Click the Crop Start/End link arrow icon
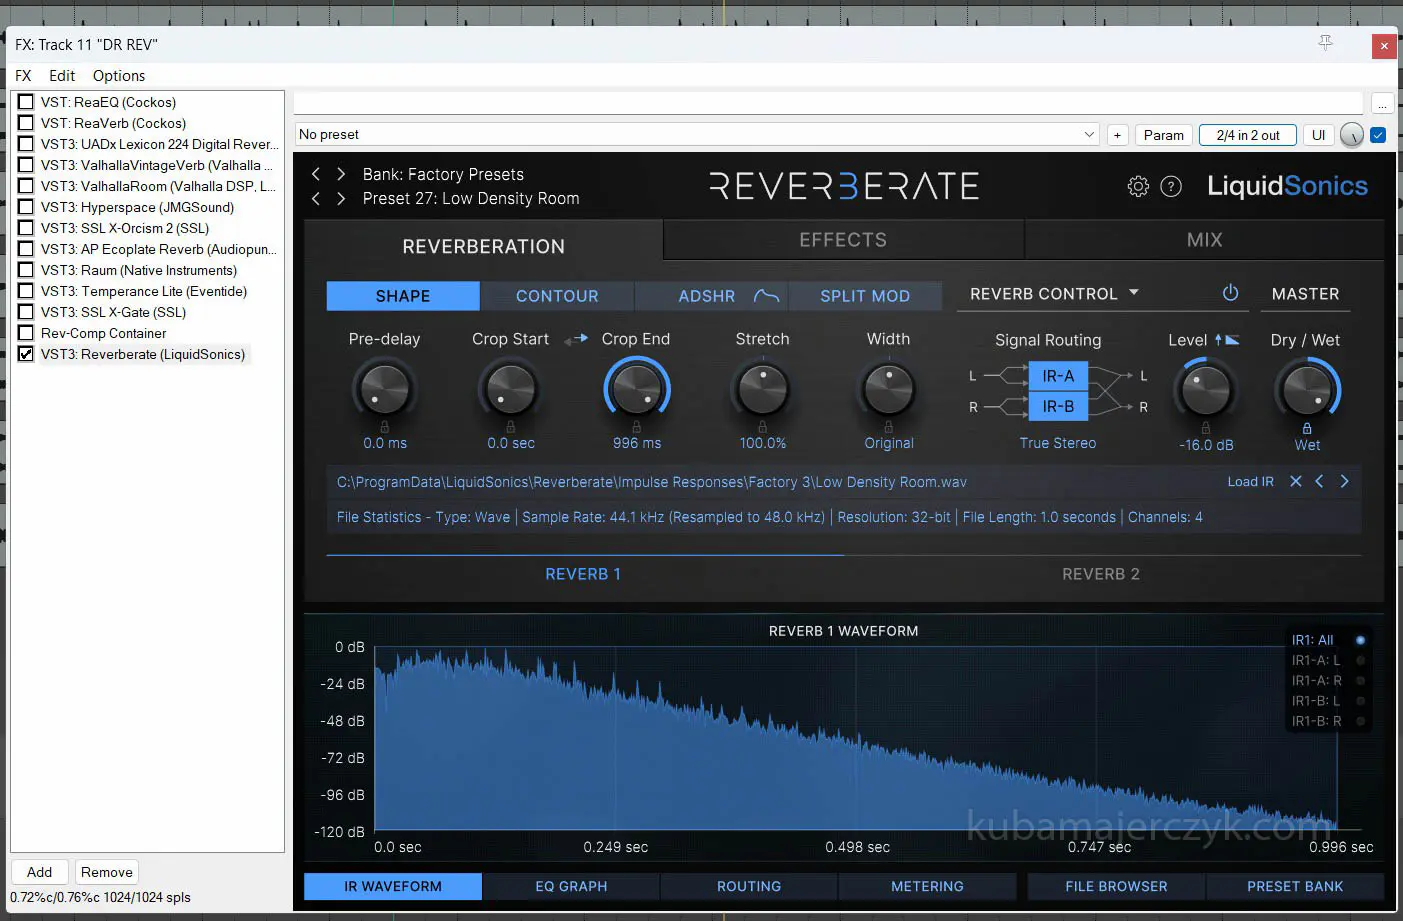The height and width of the screenshot is (921, 1403). point(576,340)
